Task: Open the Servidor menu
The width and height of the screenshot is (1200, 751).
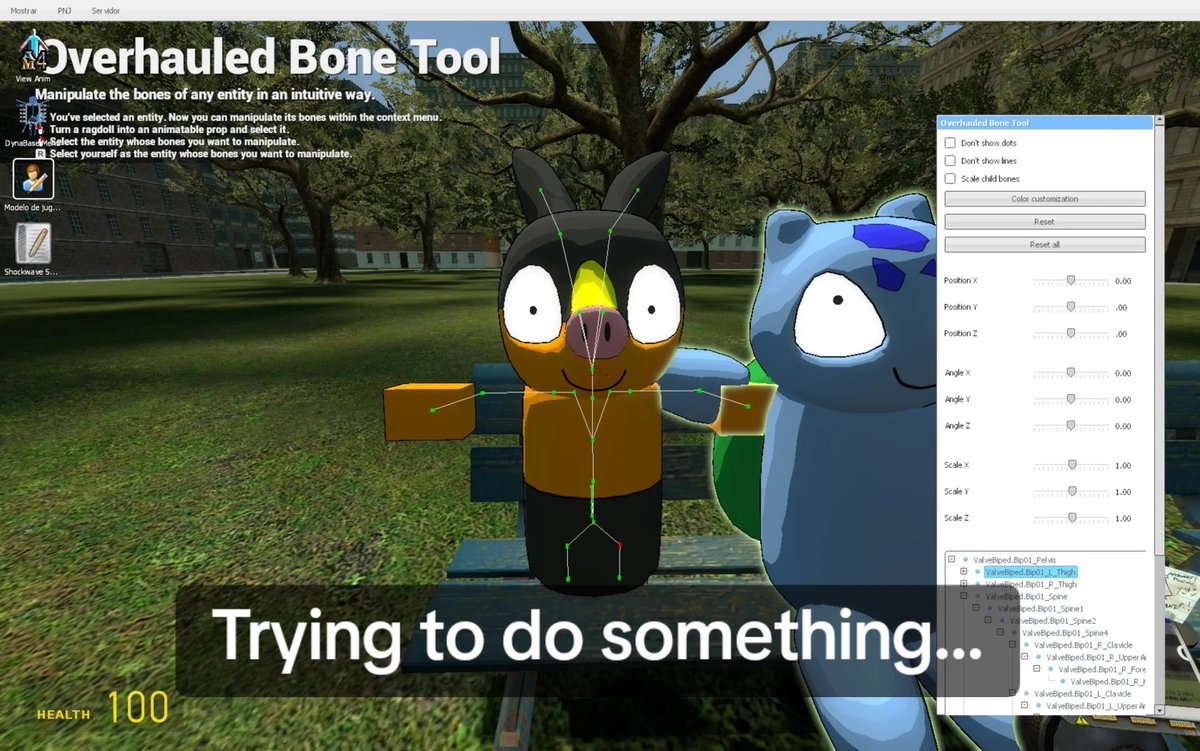Action: click(105, 9)
